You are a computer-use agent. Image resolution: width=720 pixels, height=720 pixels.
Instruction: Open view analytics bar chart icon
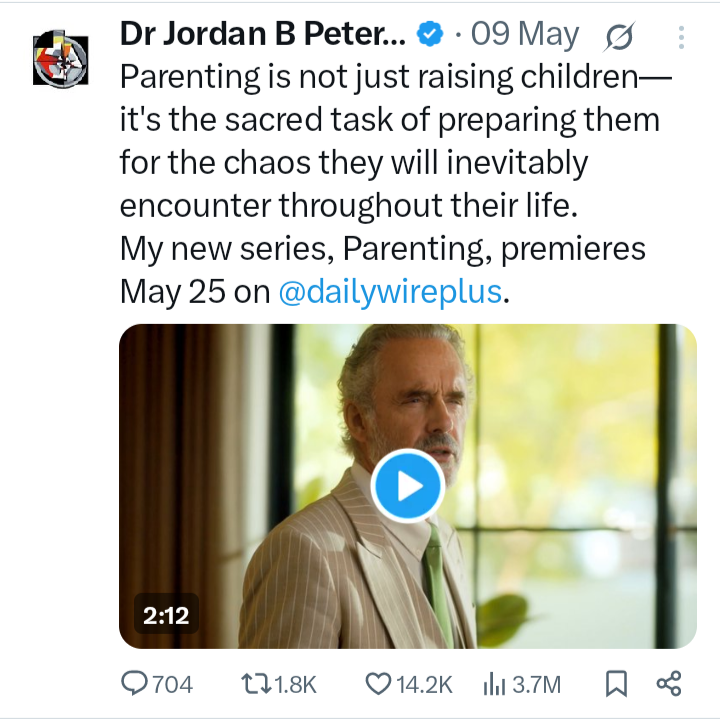pos(494,684)
